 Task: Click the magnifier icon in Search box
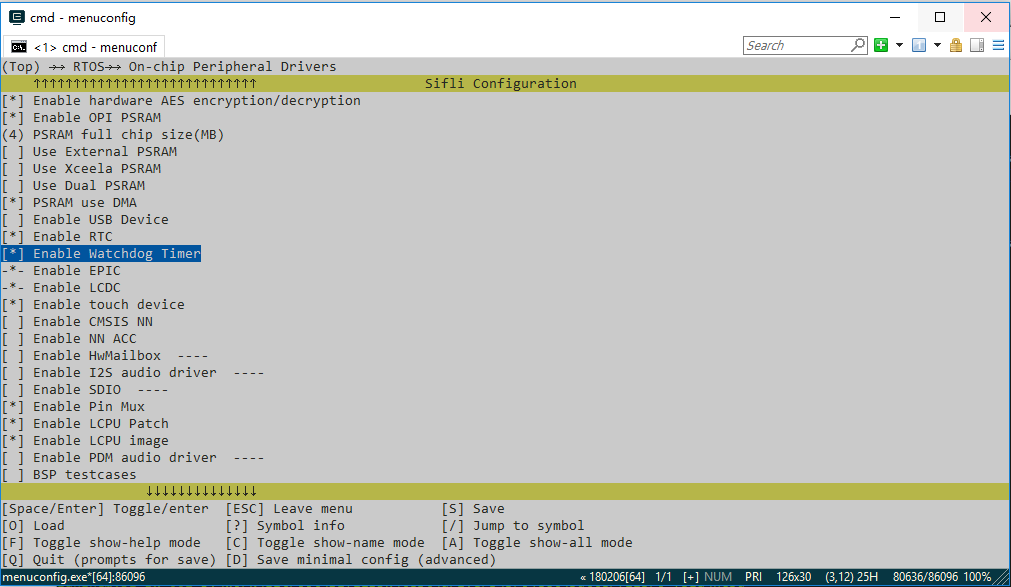[858, 45]
